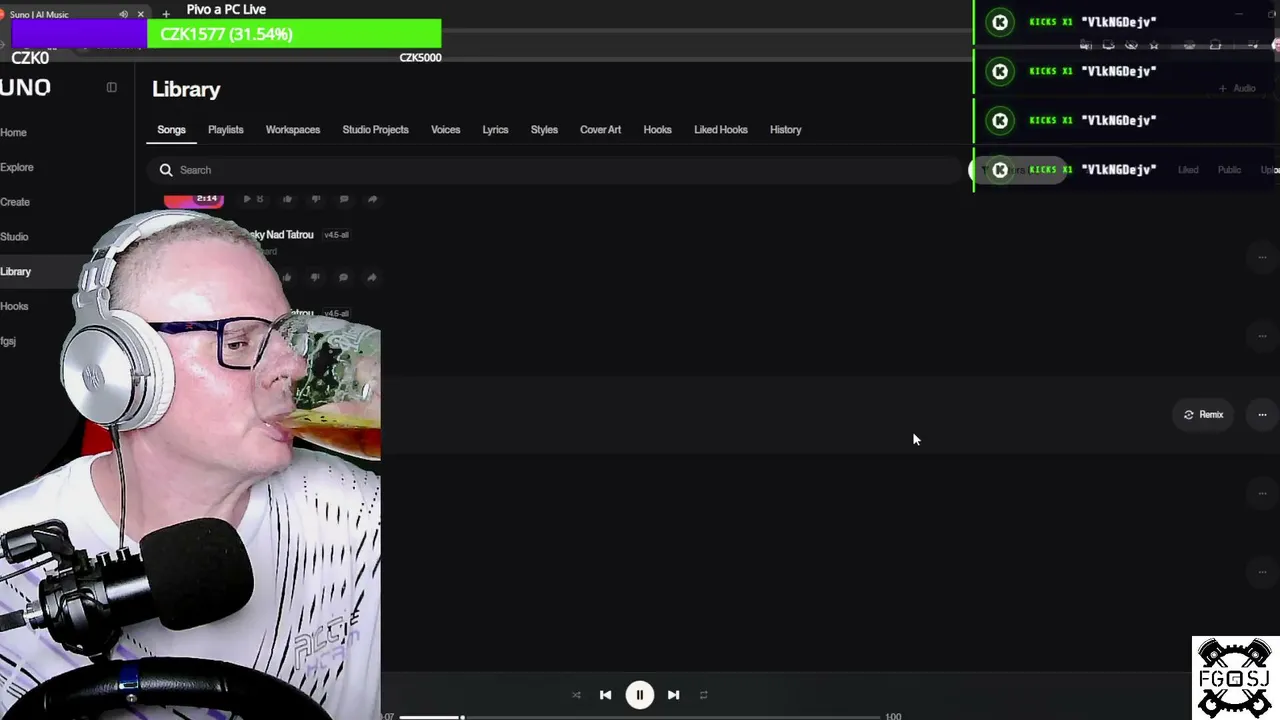Open the Studio Projects tab

tap(376, 130)
